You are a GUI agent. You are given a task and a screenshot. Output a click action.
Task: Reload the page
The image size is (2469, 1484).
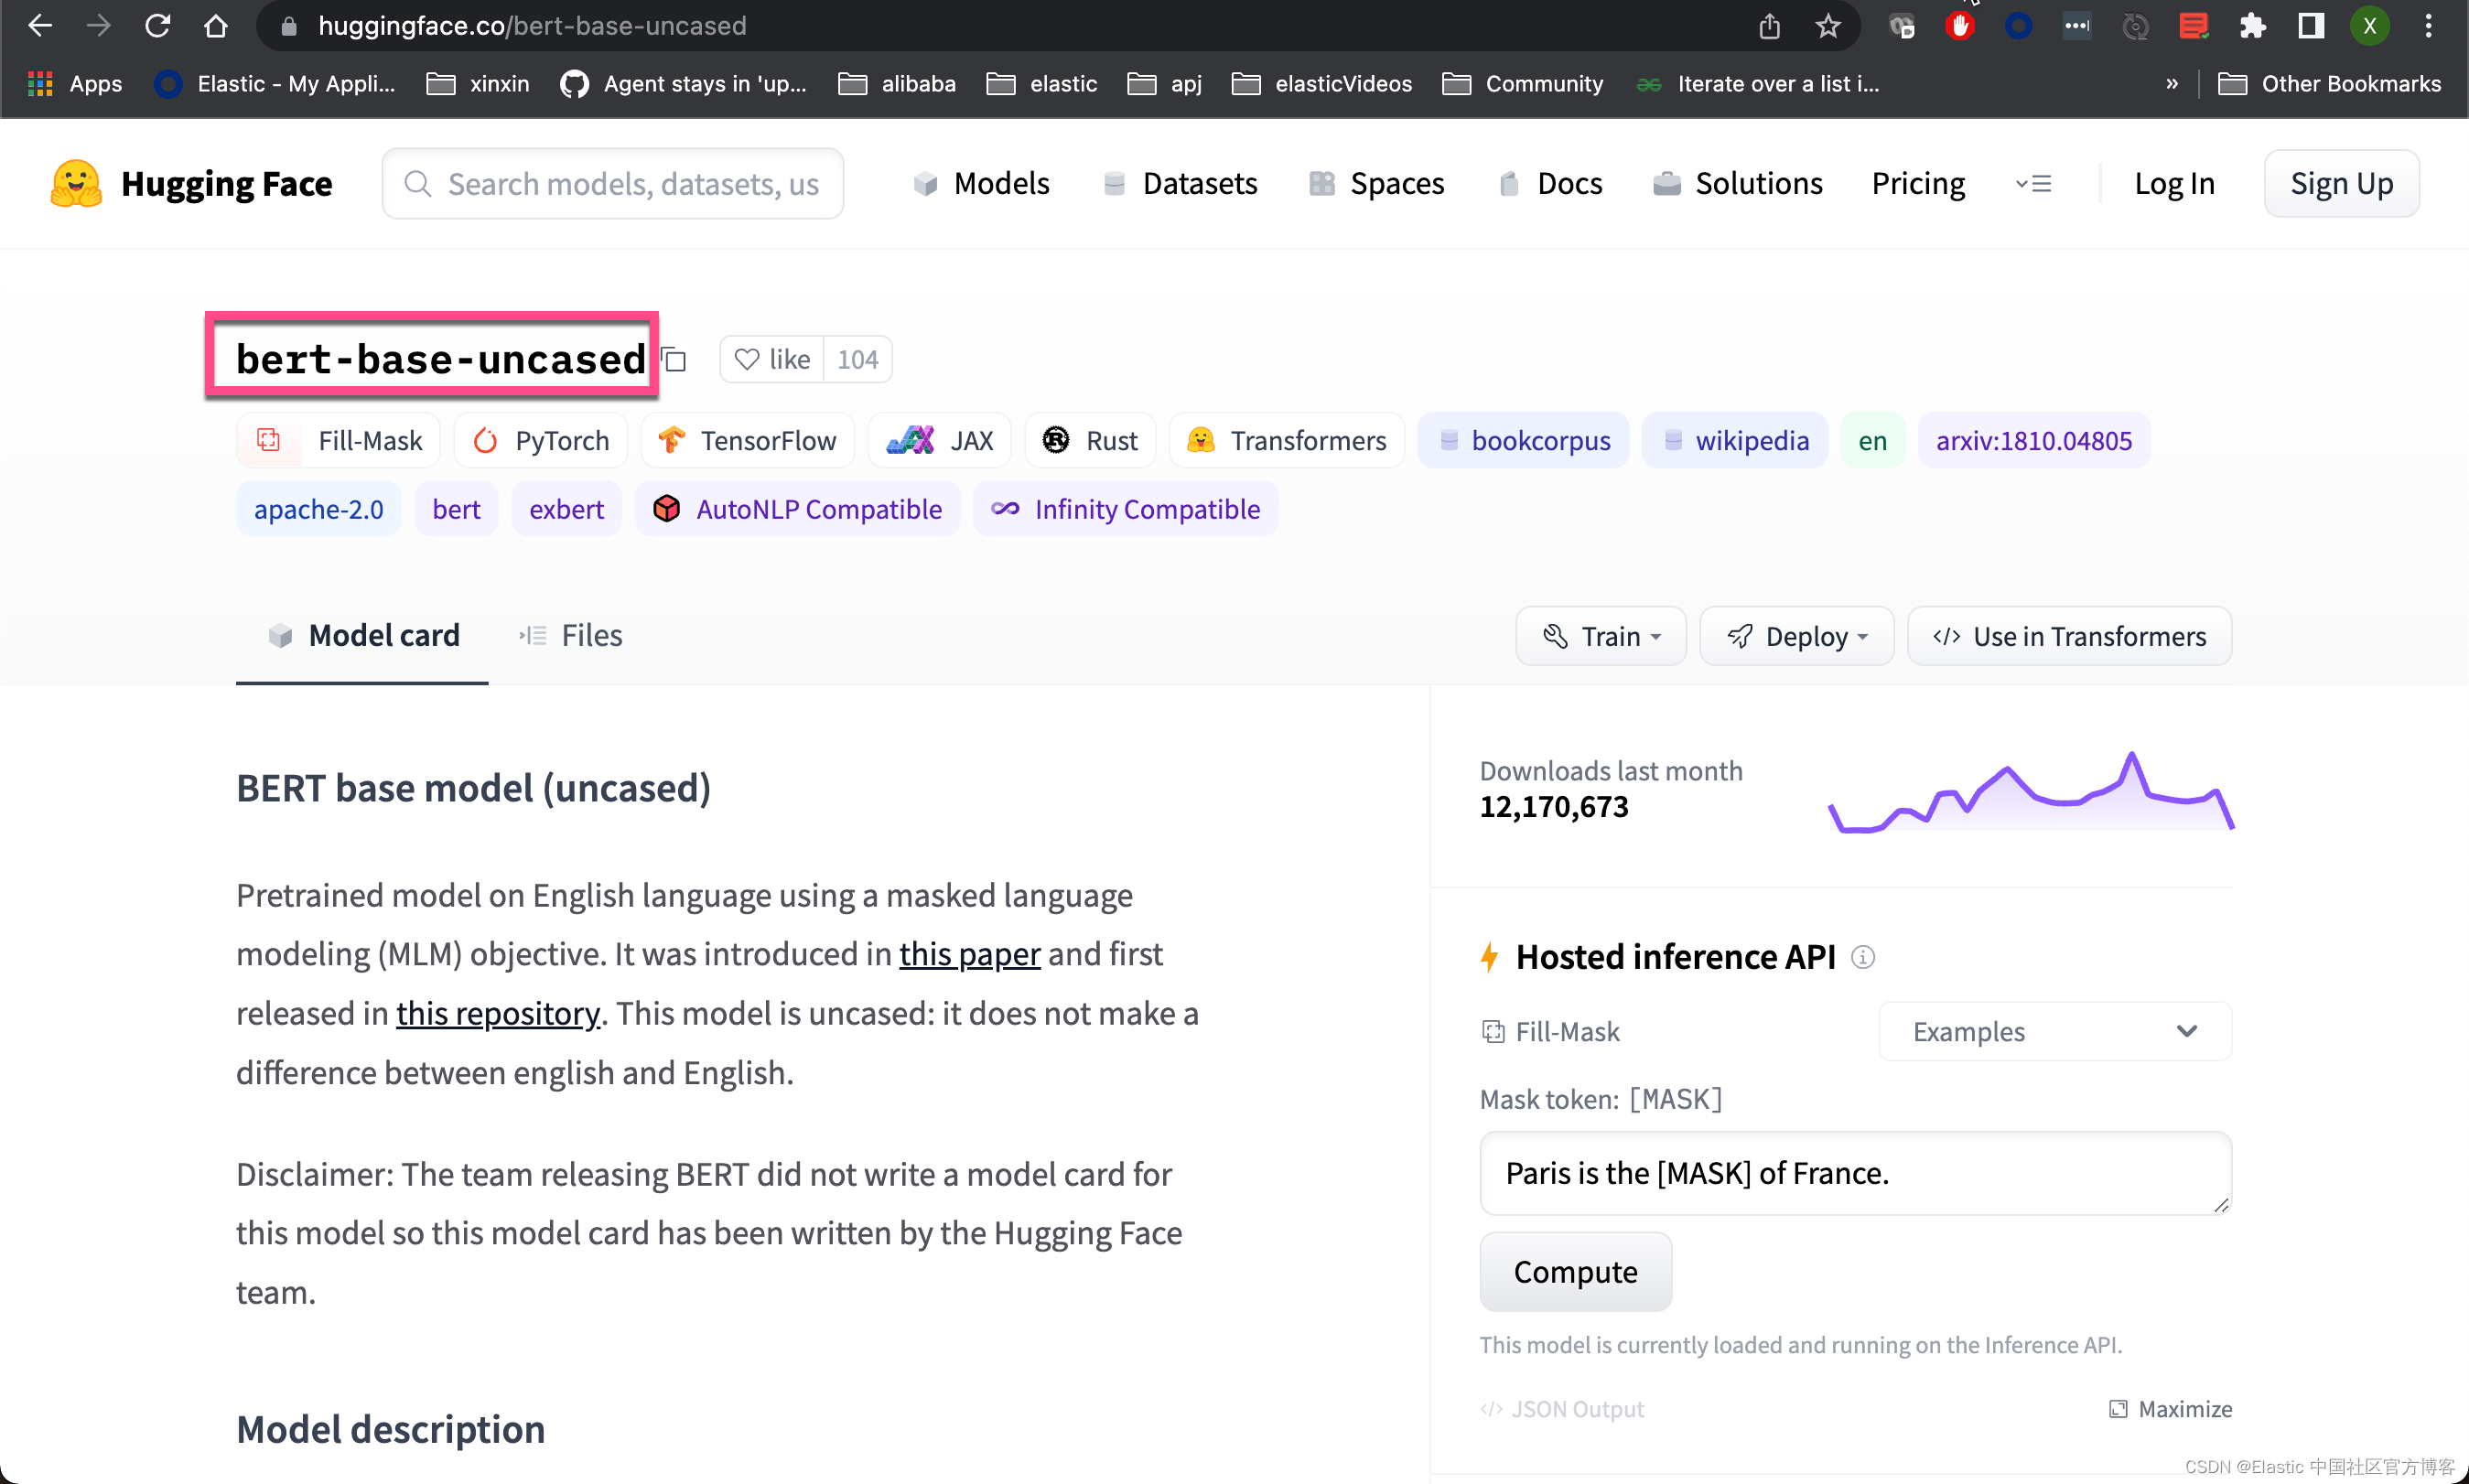158,26
